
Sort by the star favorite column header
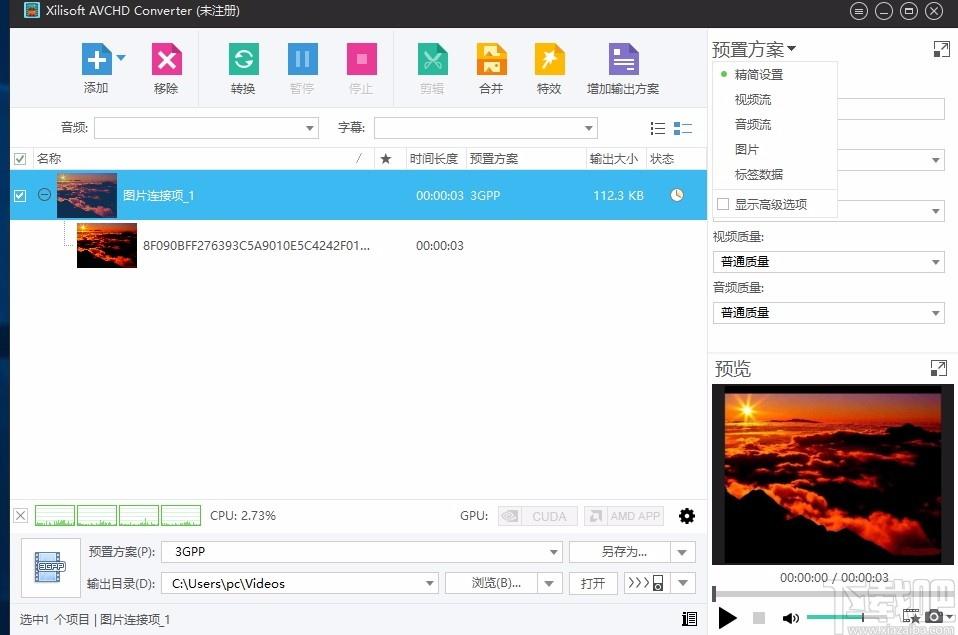click(x=386, y=159)
